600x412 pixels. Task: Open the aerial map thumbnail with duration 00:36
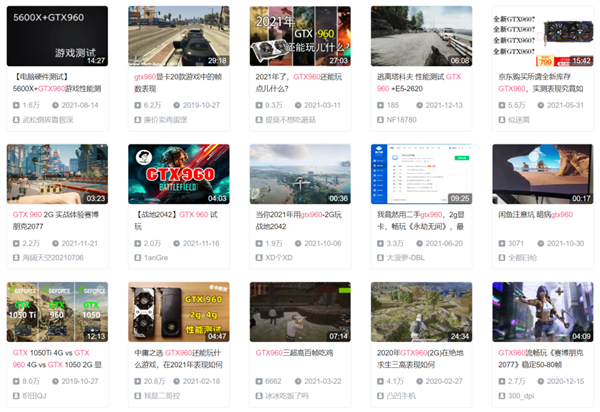tap(300, 174)
